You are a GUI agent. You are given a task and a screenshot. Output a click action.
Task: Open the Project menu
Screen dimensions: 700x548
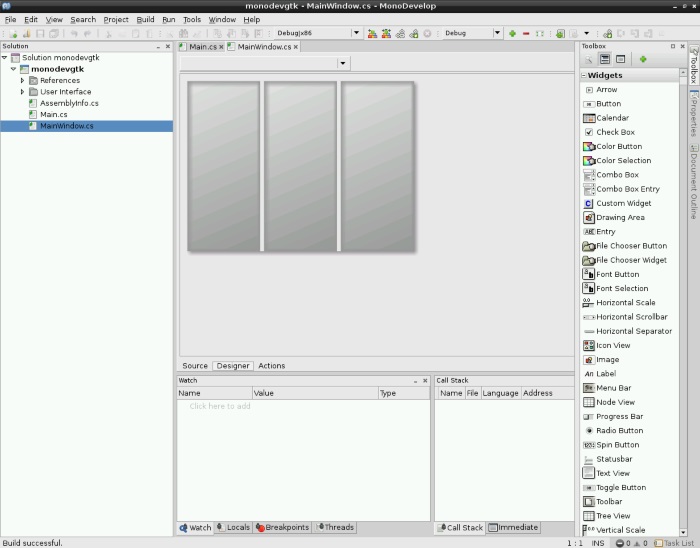(x=116, y=19)
